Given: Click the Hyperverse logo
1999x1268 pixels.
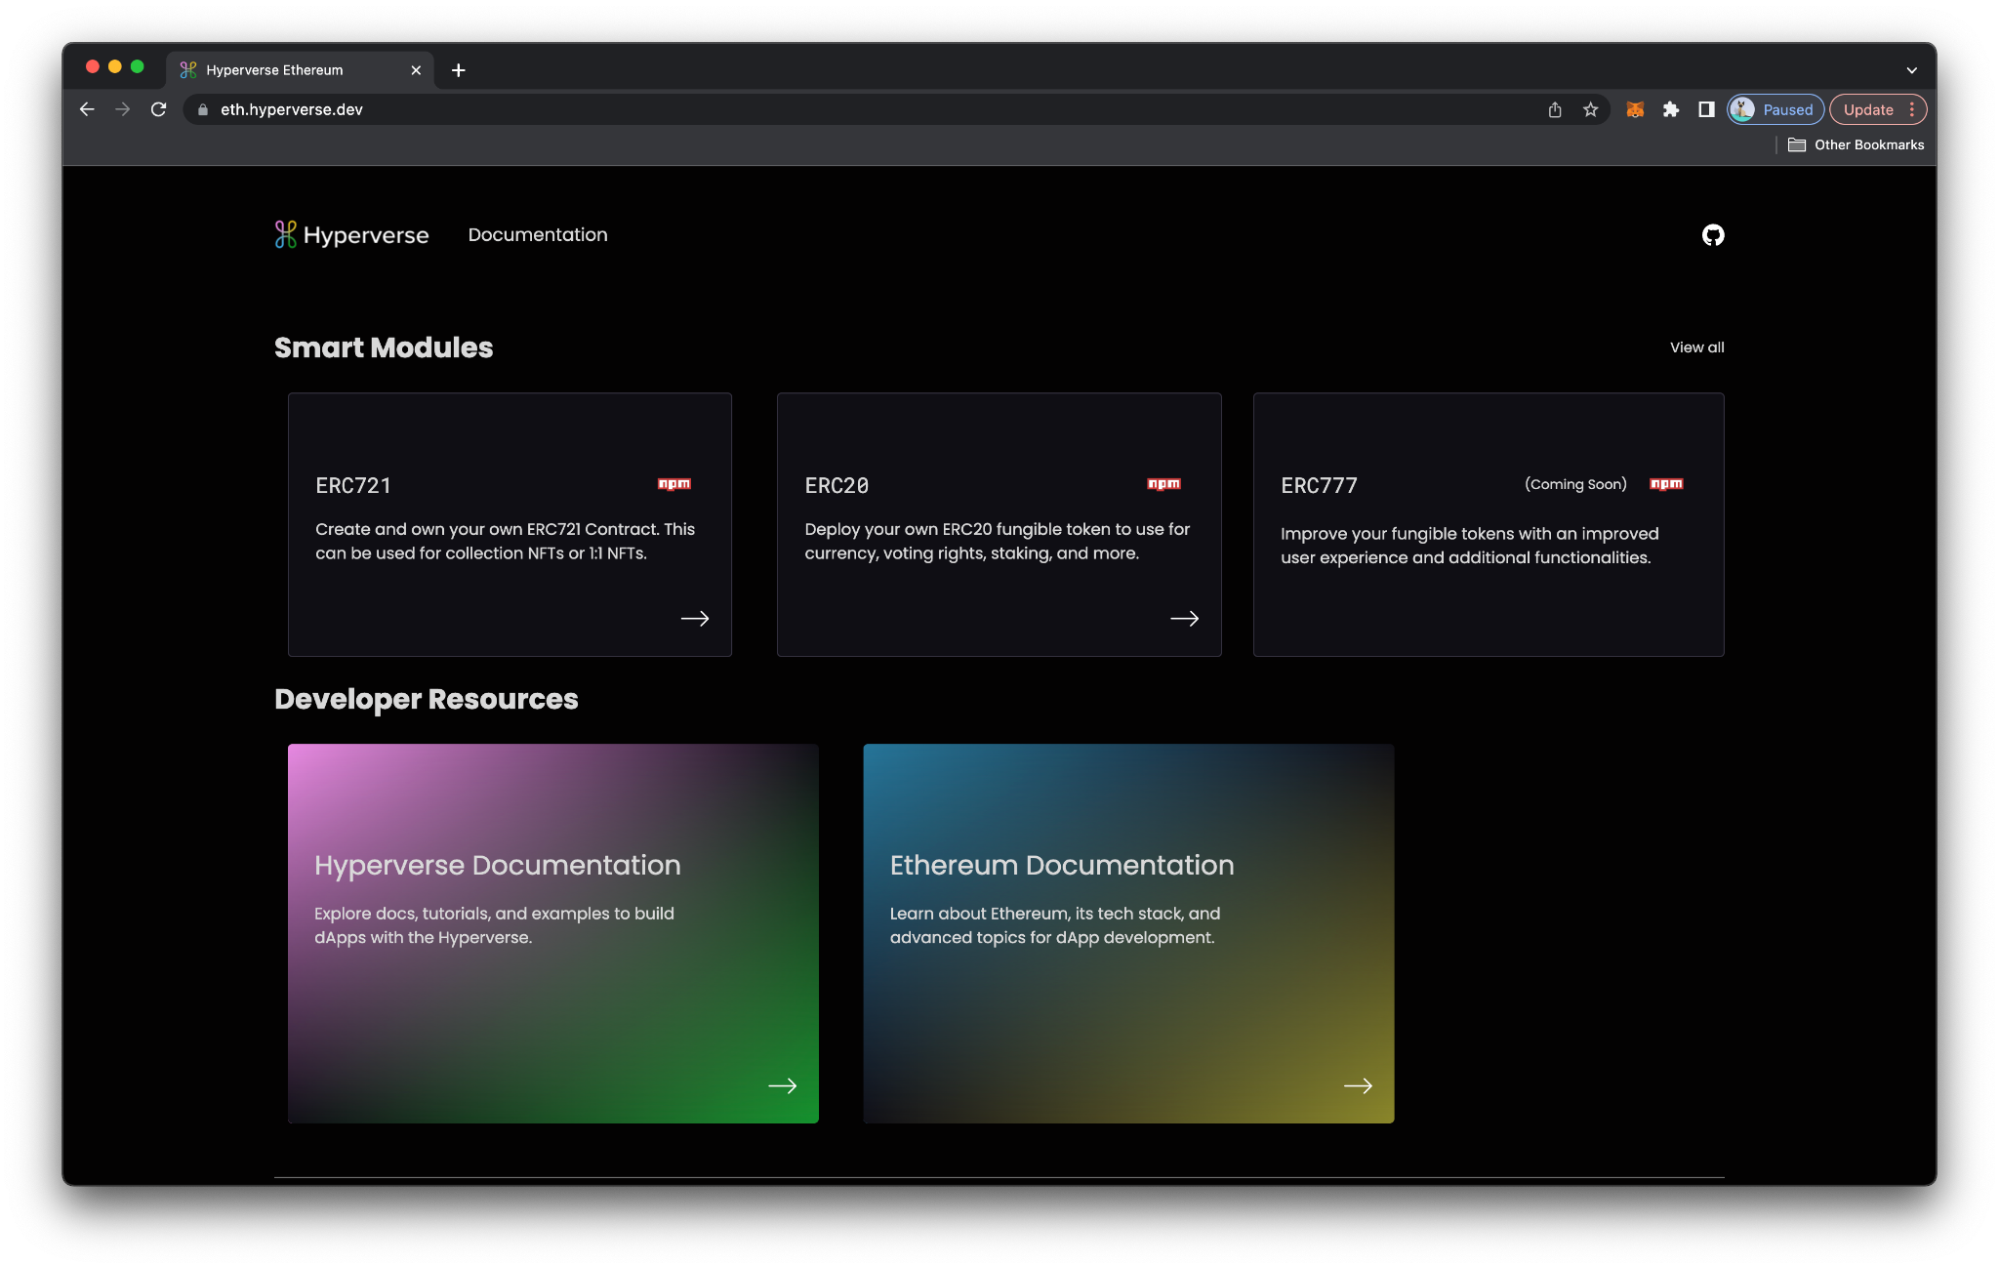Looking at the screenshot, I should [351, 235].
